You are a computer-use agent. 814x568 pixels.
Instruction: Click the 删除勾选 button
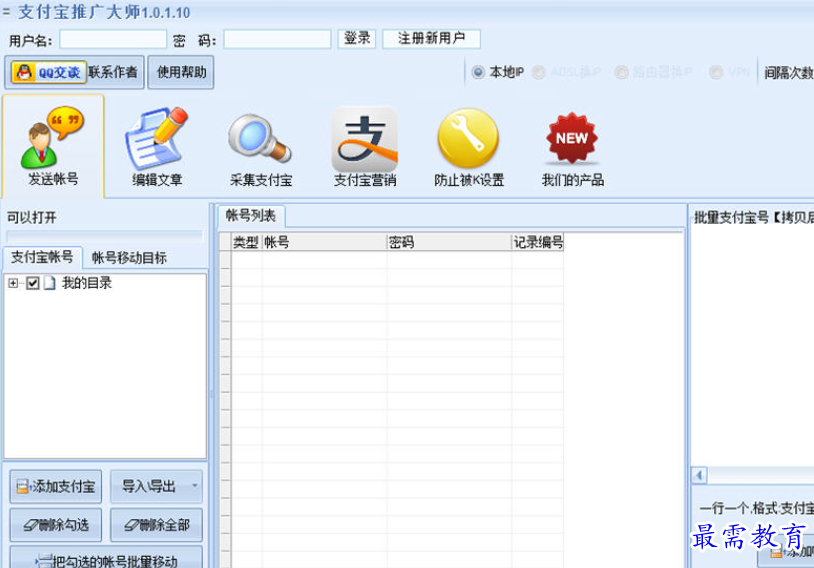[56, 525]
